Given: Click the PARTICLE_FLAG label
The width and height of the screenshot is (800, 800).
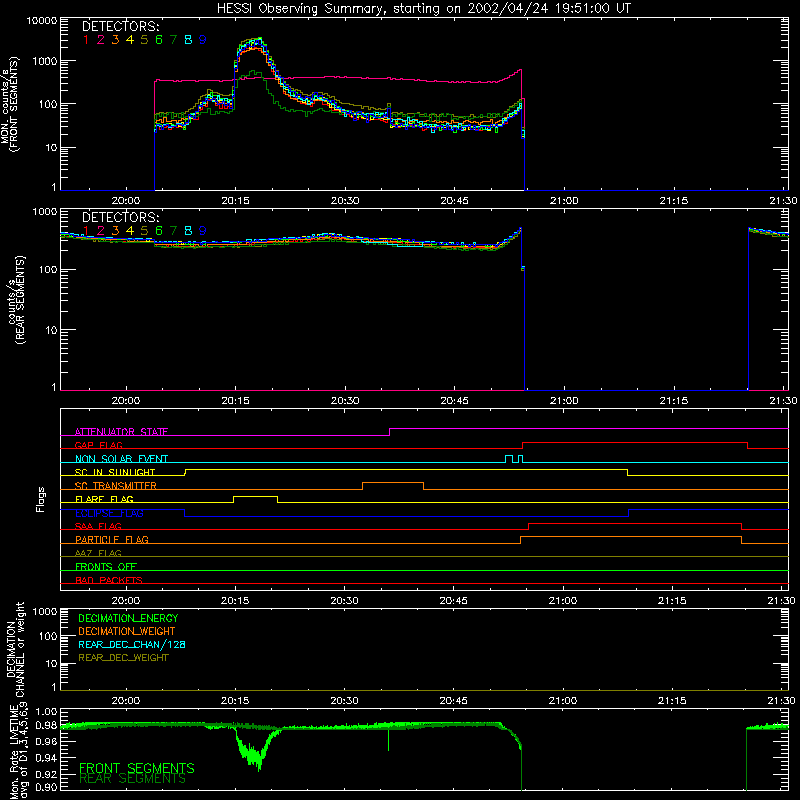Looking at the screenshot, I should 112,539.
